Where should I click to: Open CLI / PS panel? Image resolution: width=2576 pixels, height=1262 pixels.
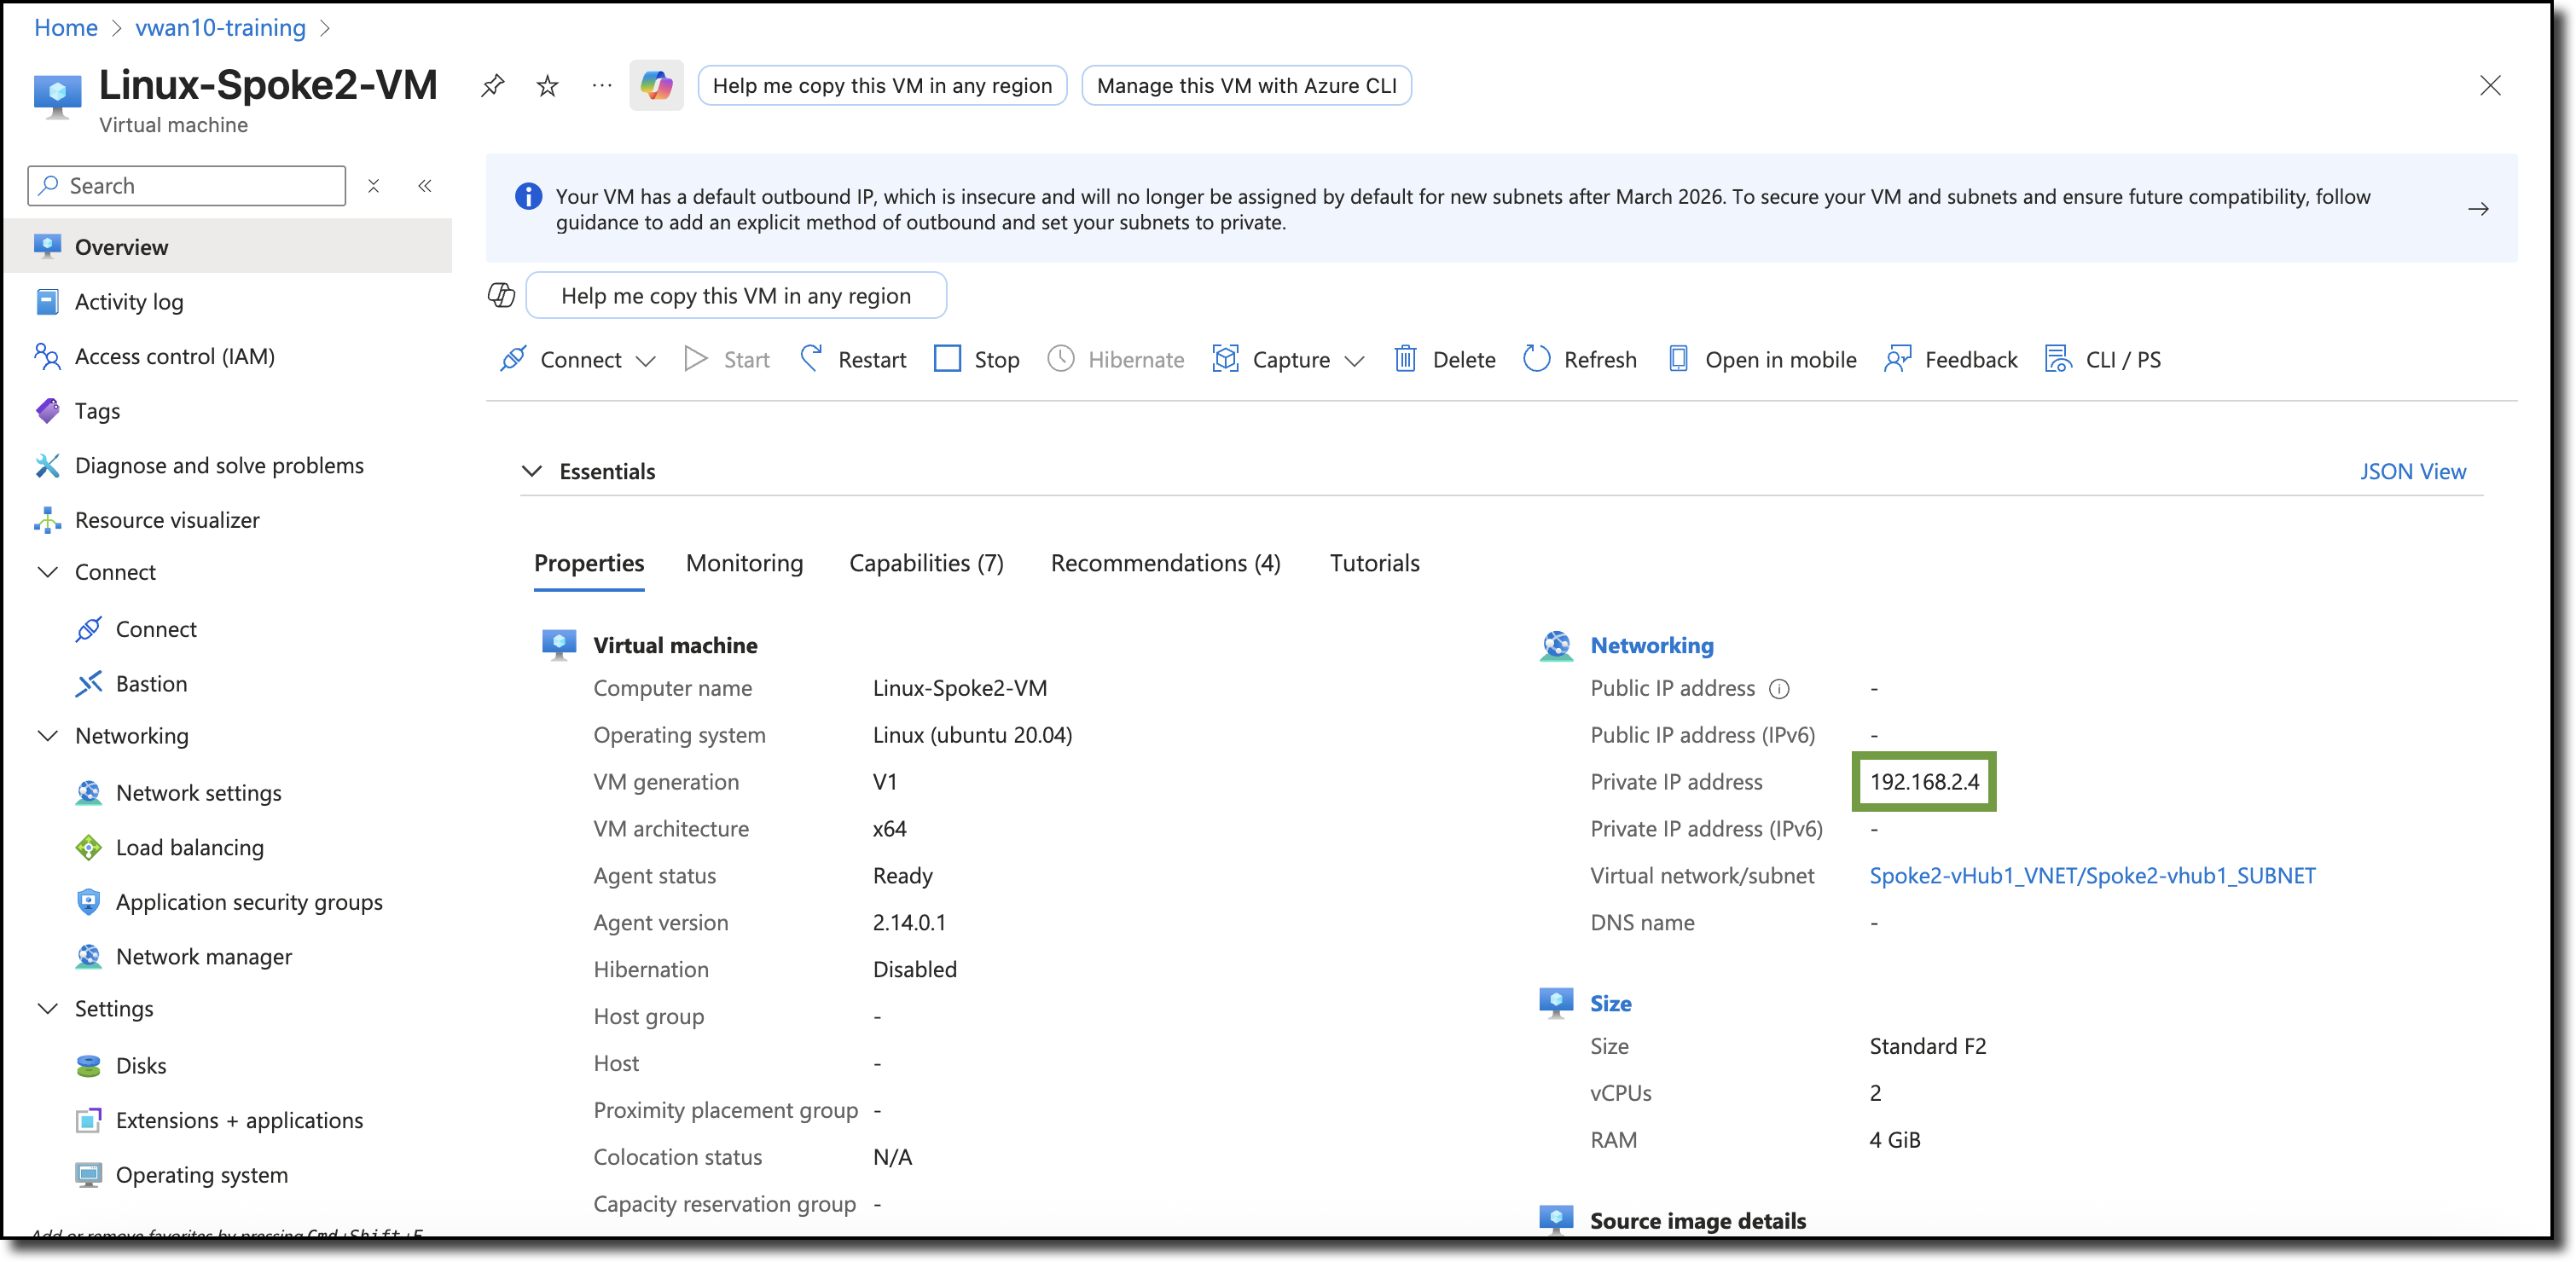[2103, 359]
